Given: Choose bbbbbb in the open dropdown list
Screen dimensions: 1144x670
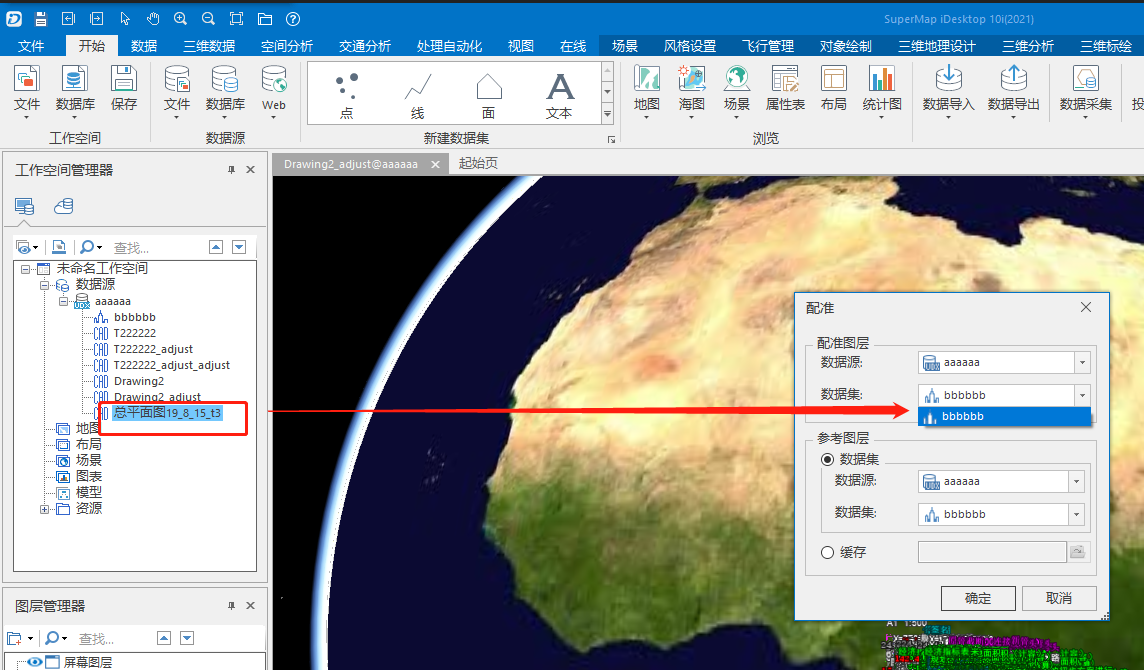Looking at the screenshot, I should pyautogui.click(x=1005, y=416).
